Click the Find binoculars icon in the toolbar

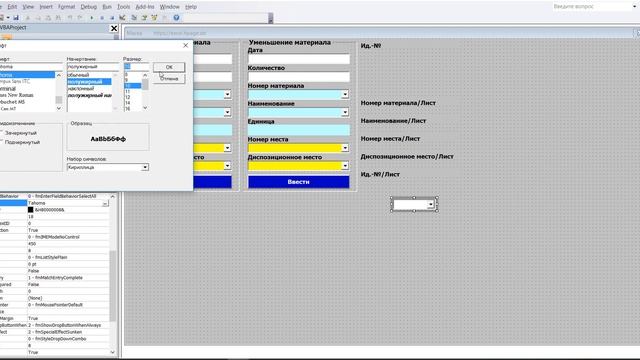pyautogui.click(x=58, y=18)
